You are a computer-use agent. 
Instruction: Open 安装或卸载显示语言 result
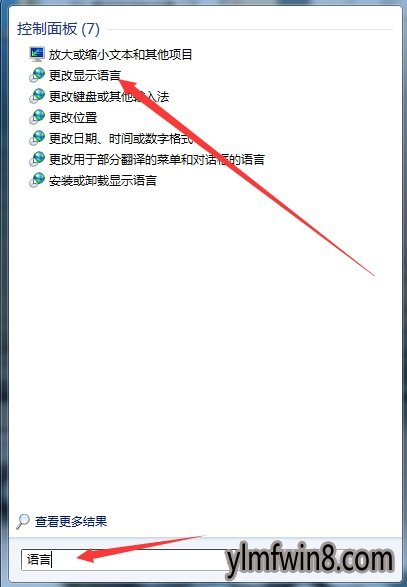point(103,180)
